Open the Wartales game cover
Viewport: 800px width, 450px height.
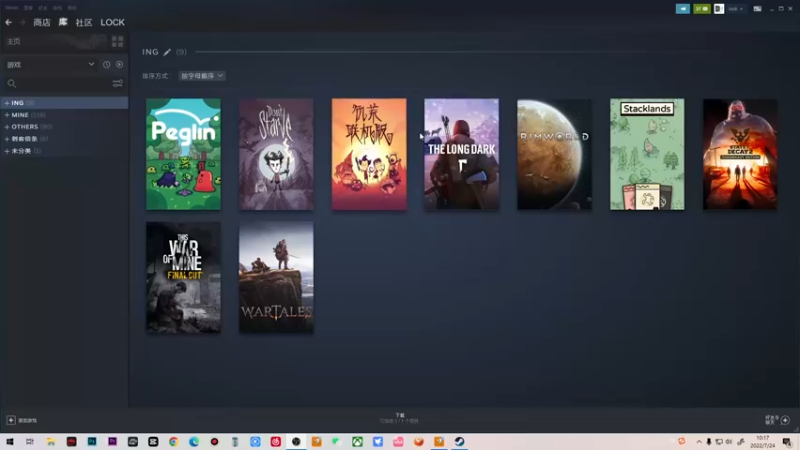click(276, 278)
